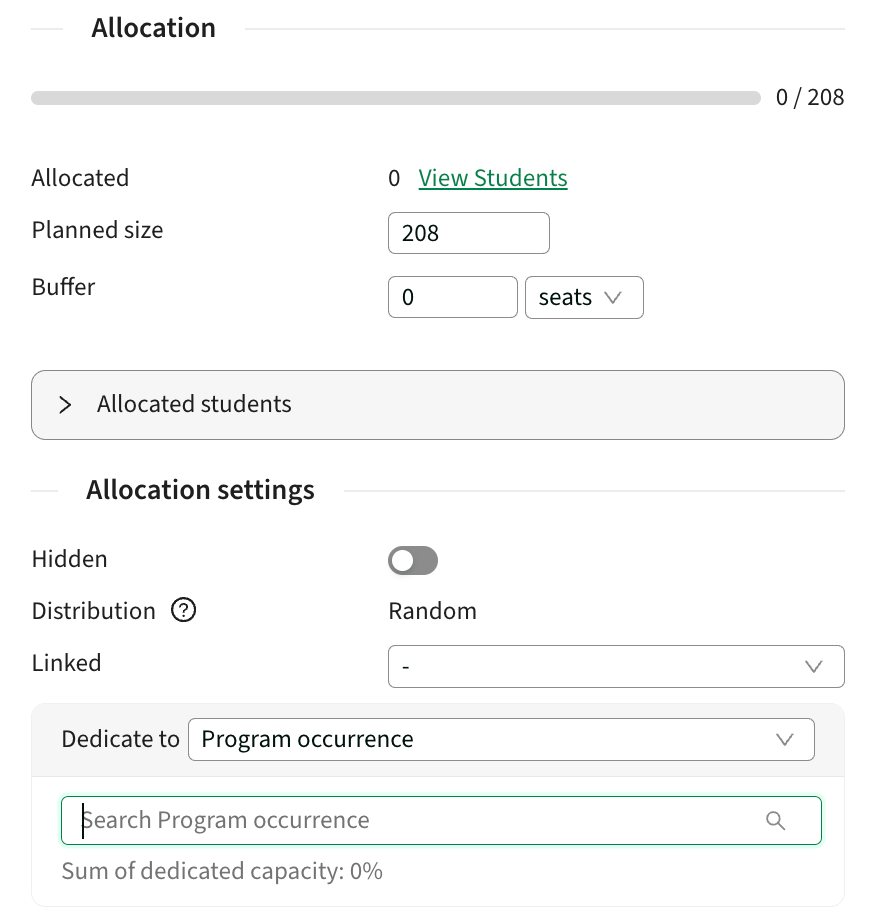Viewport: 884px width, 916px height.
Task: Open the seats unit dropdown
Action: click(584, 297)
